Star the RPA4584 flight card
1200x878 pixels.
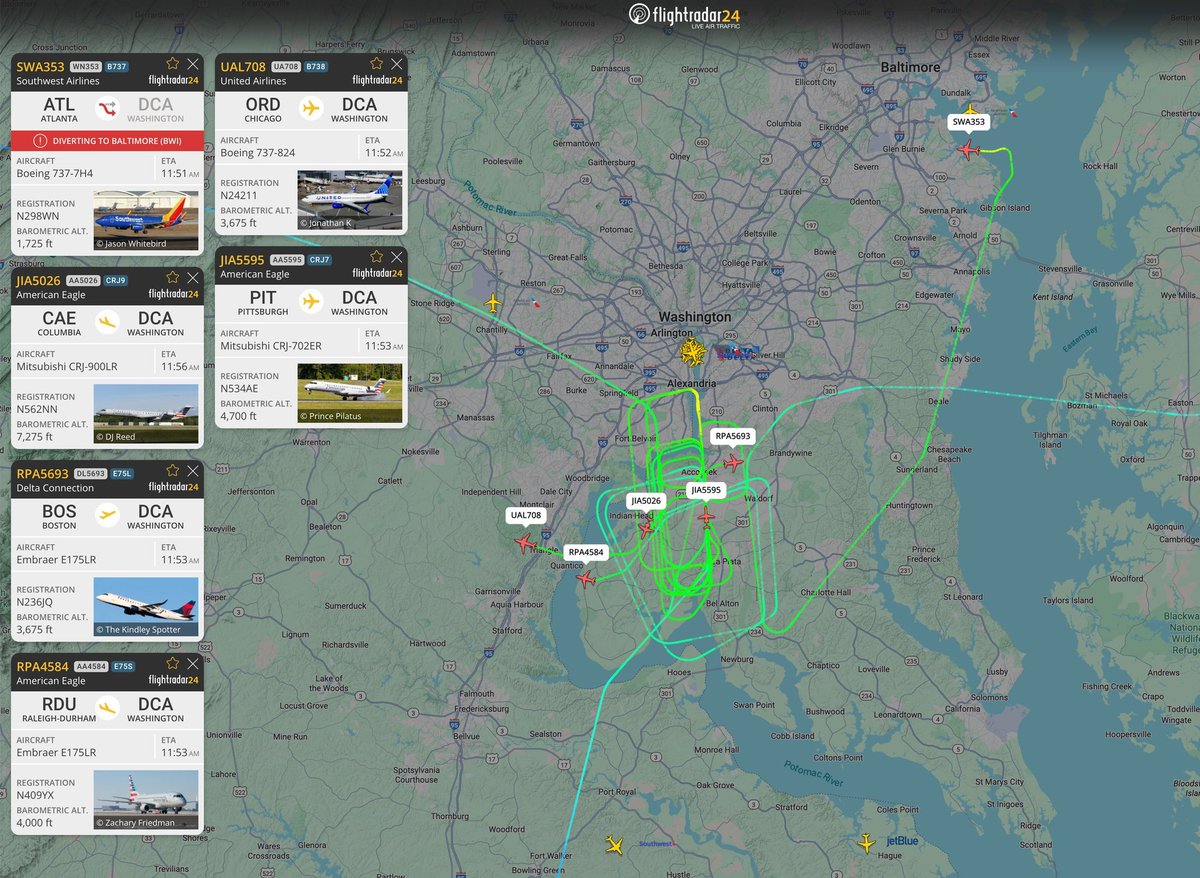(x=173, y=664)
